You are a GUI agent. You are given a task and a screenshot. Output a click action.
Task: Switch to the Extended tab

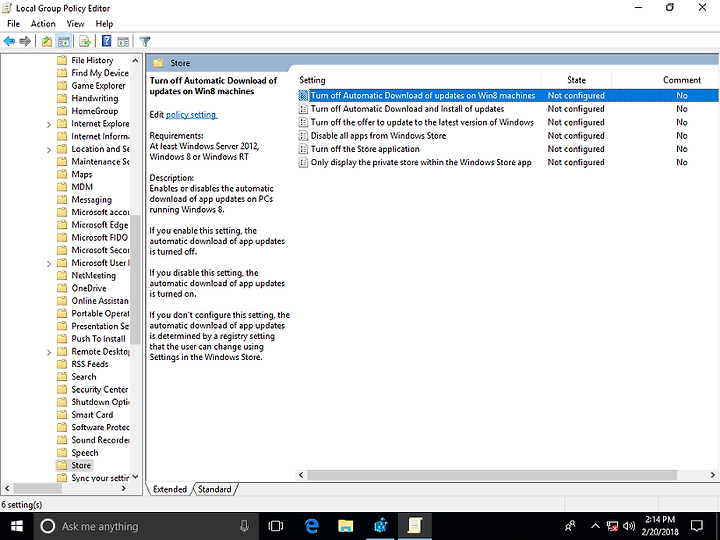click(x=170, y=489)
